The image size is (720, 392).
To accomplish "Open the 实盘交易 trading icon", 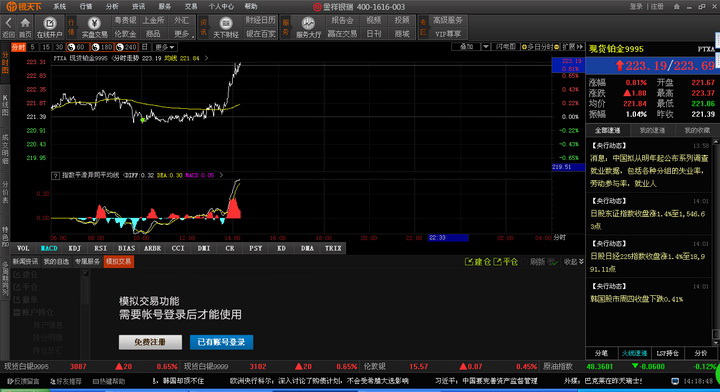I will [94, 23].
